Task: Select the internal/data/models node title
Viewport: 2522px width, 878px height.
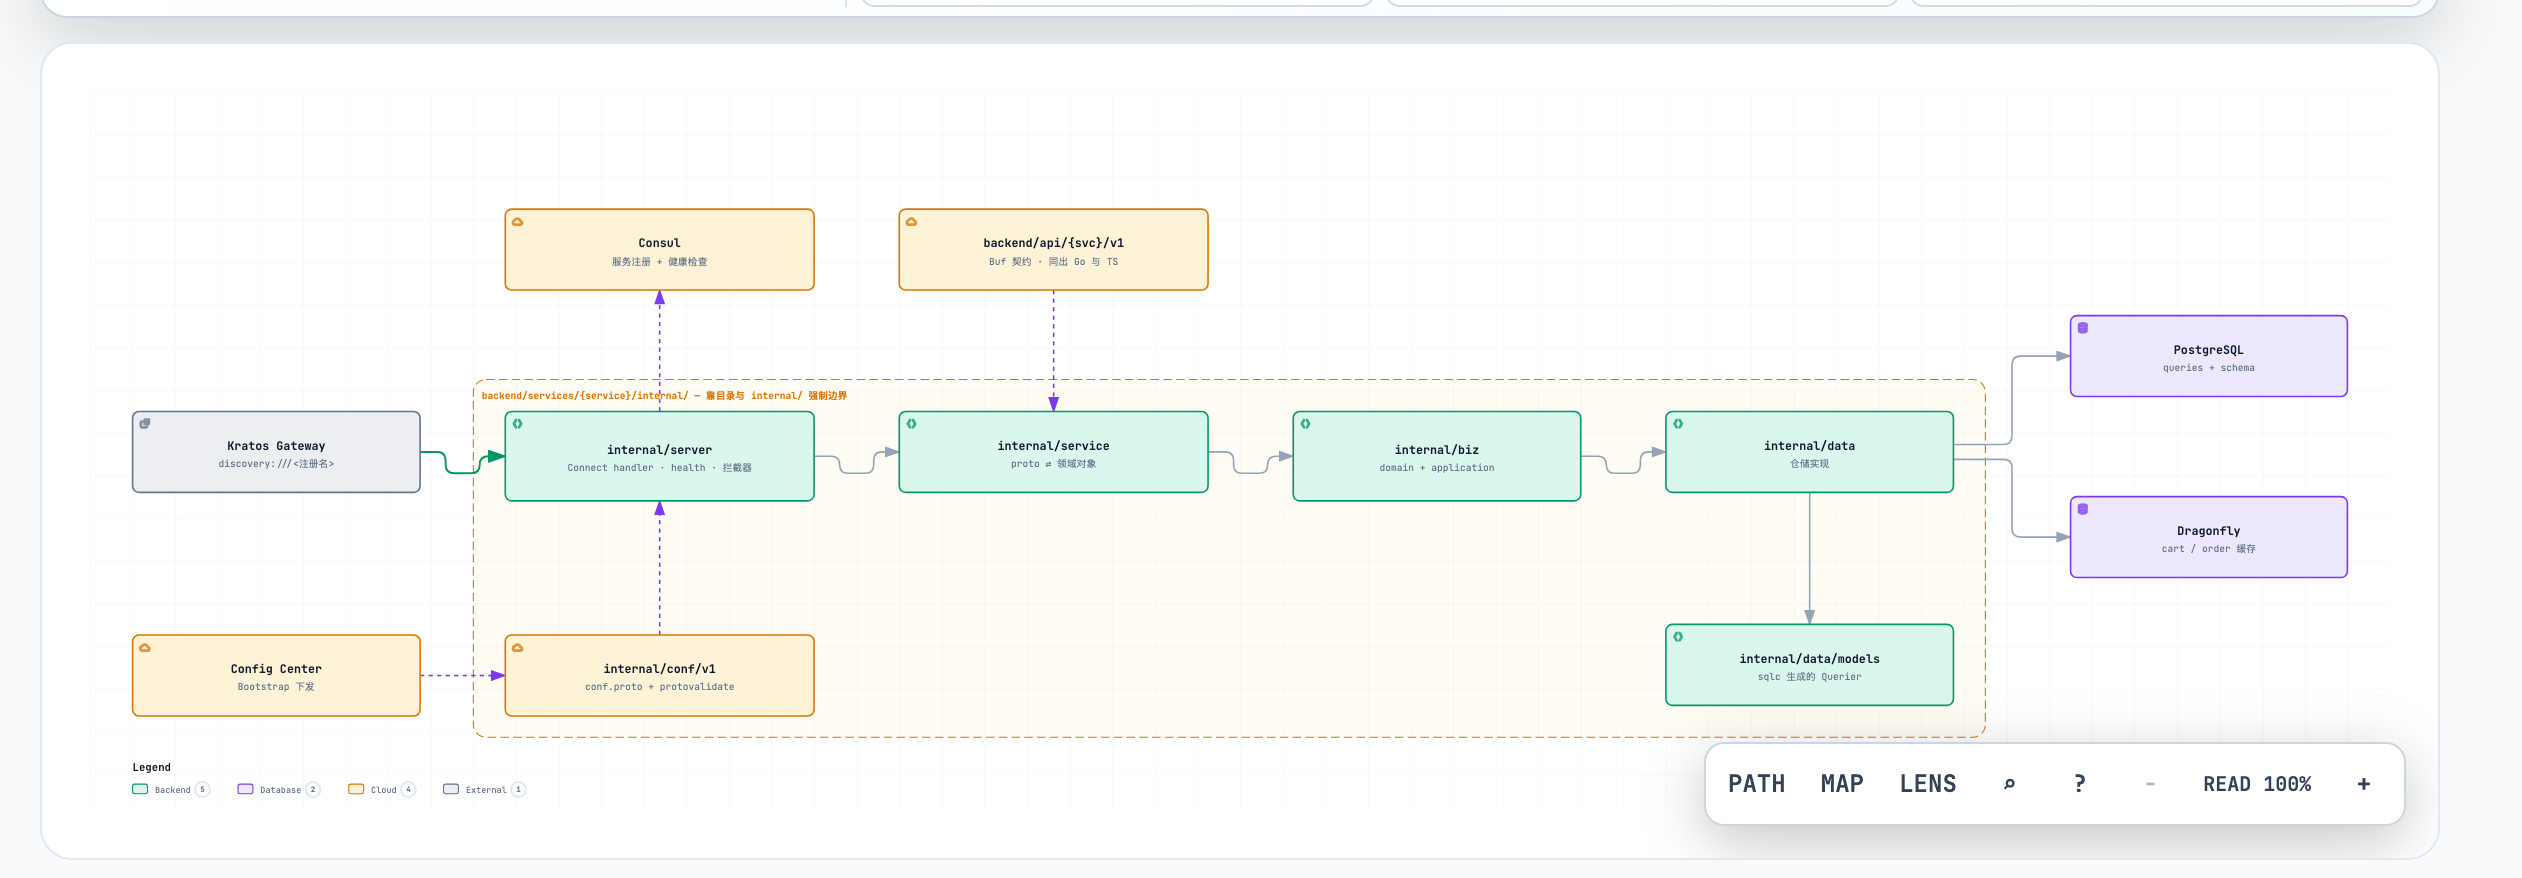Action: click(1809, 659)
